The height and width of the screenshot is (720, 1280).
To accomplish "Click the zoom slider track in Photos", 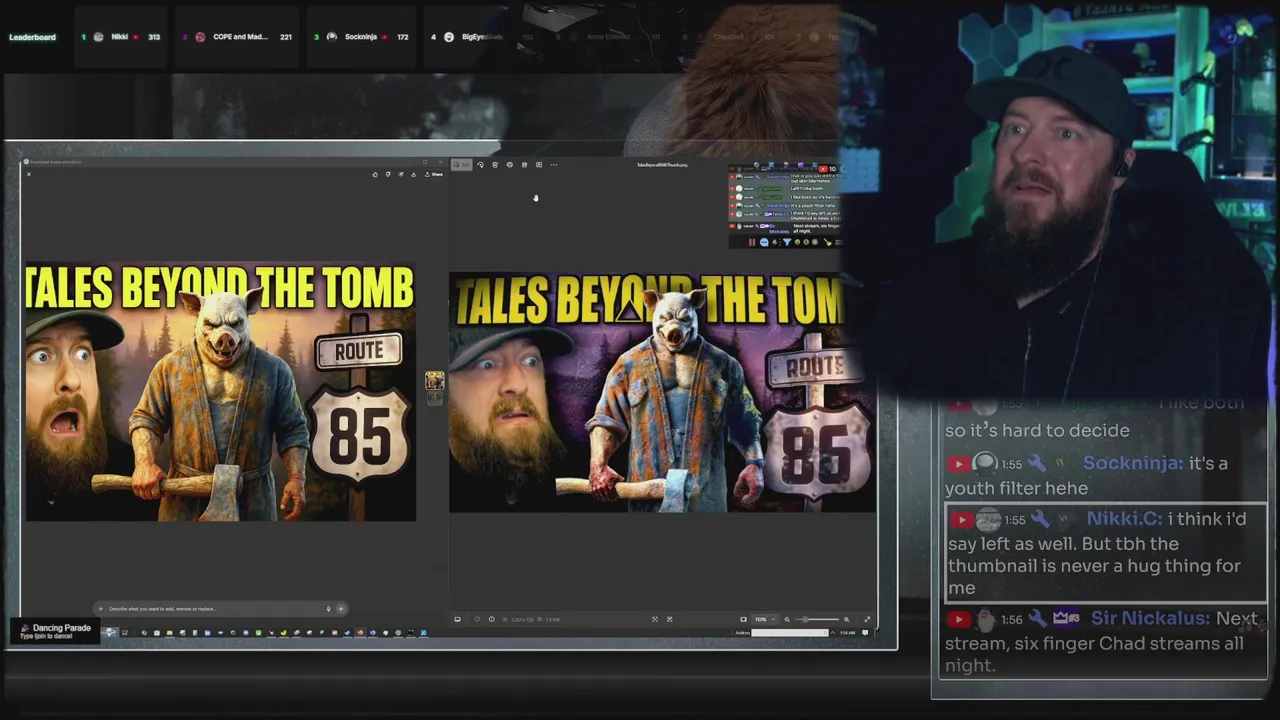I will pos(817,619).
